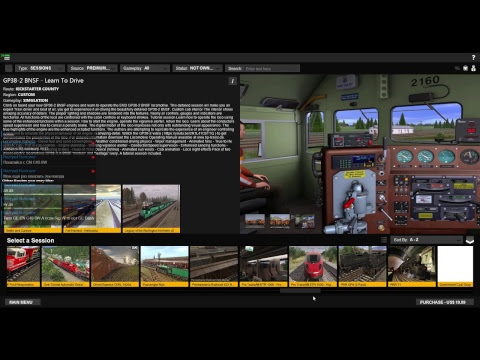Click the session title GP38-2 BNSF - Learn To Drive

[43, 81]
